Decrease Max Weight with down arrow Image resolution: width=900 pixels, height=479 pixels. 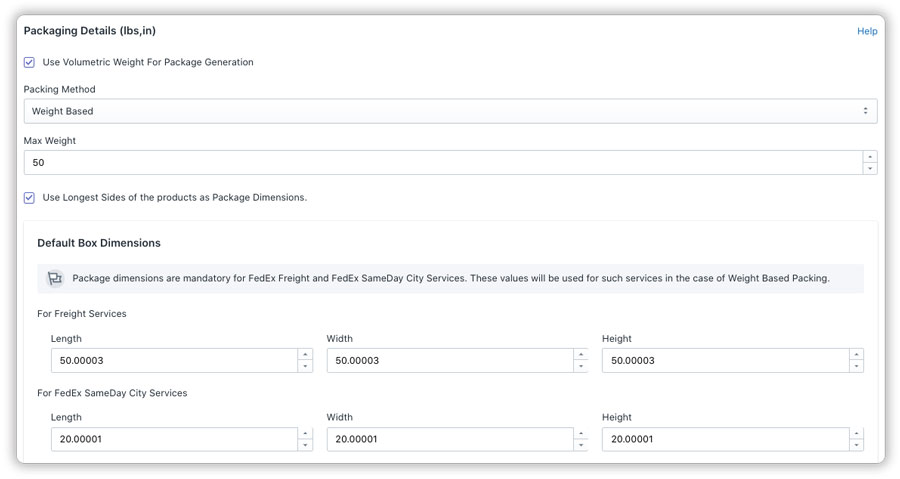point(870,169)
